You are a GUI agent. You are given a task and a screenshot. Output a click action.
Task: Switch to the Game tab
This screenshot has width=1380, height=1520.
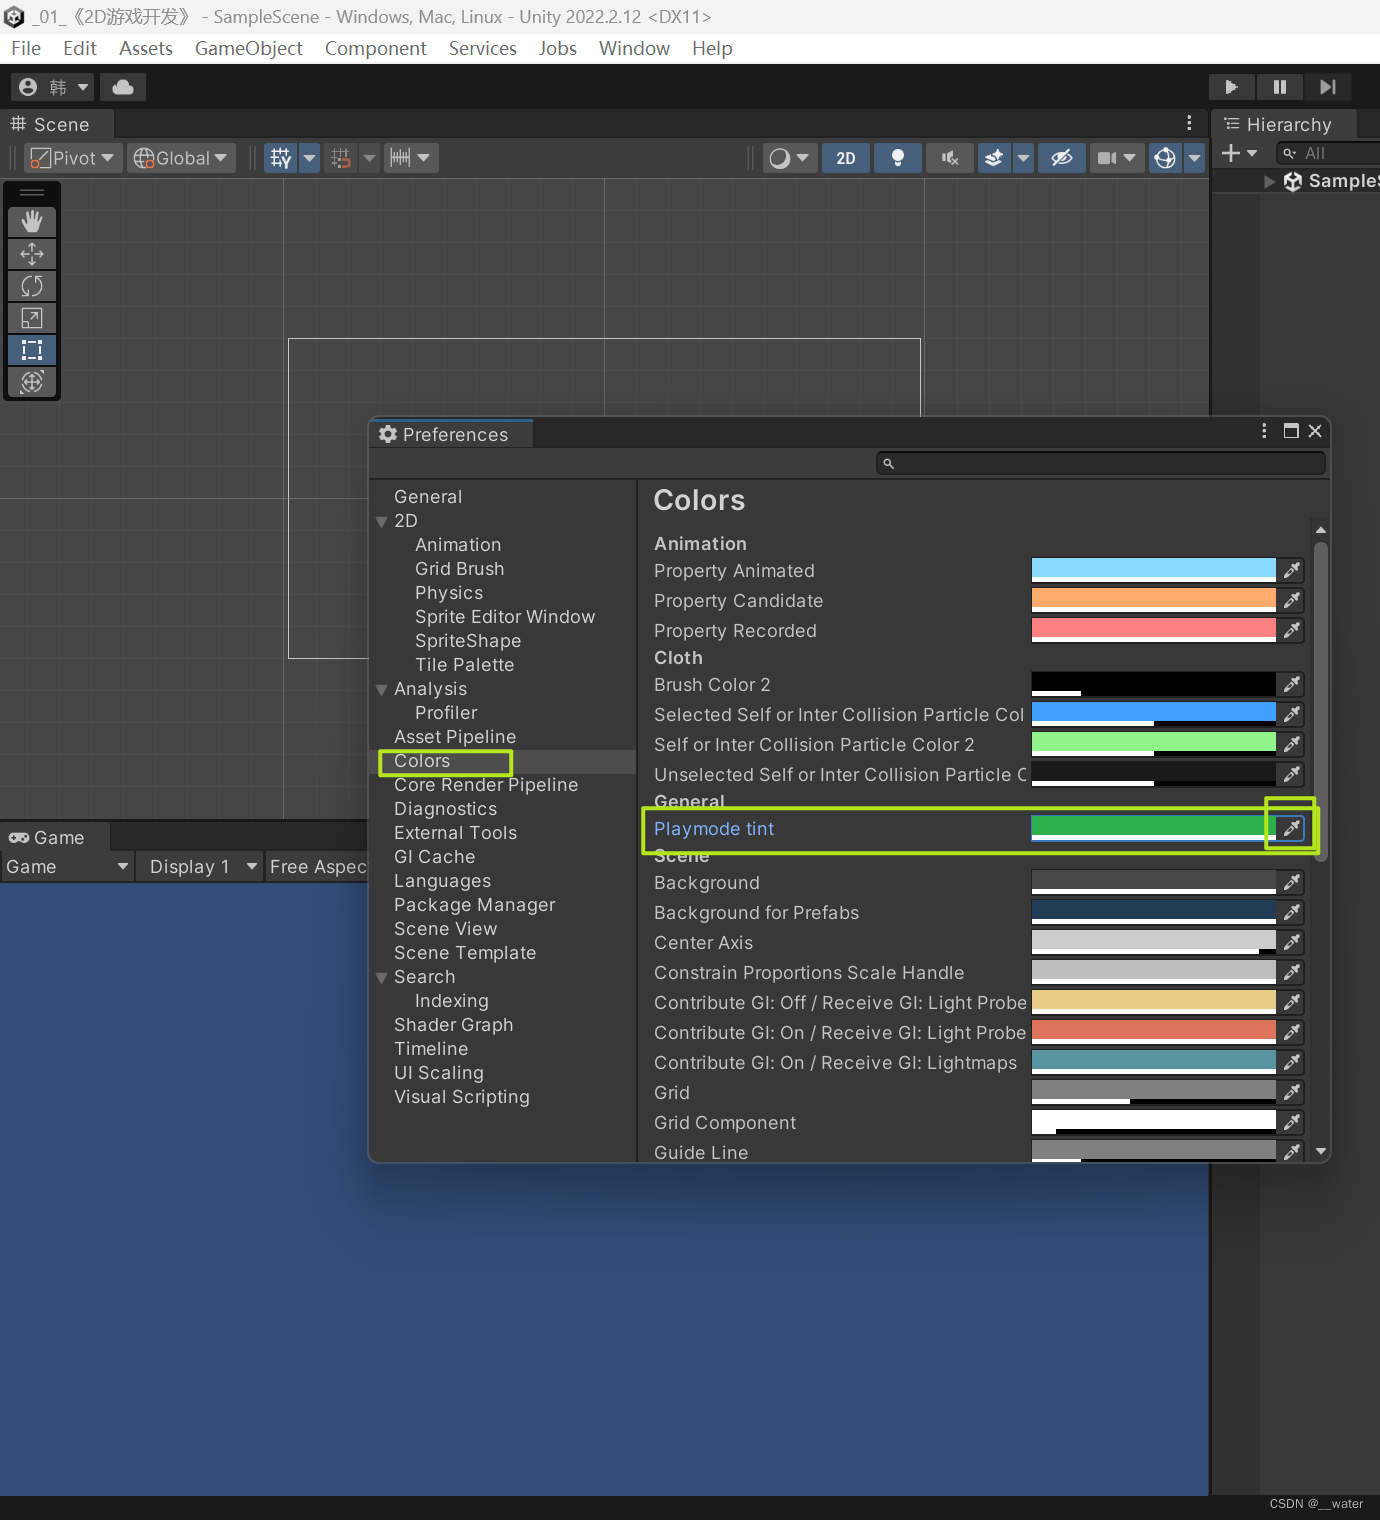point(47,836)
